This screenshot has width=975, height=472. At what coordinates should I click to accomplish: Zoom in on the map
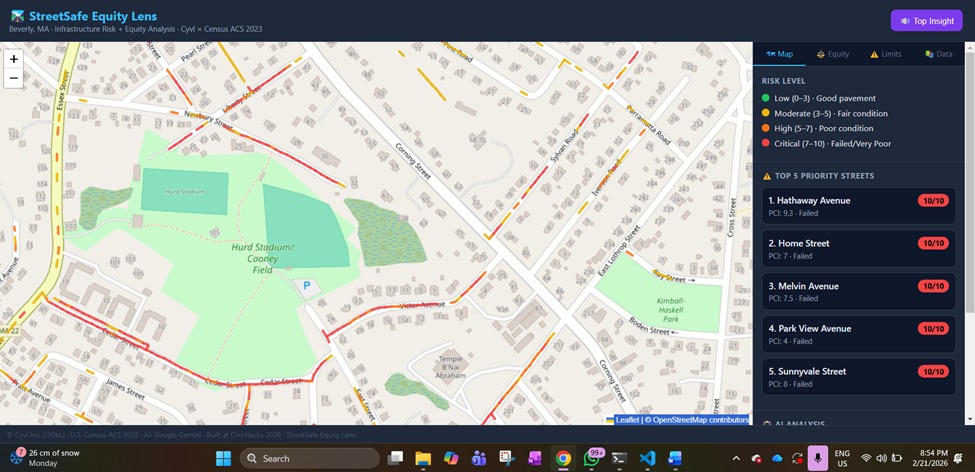(x=14, y=60)
